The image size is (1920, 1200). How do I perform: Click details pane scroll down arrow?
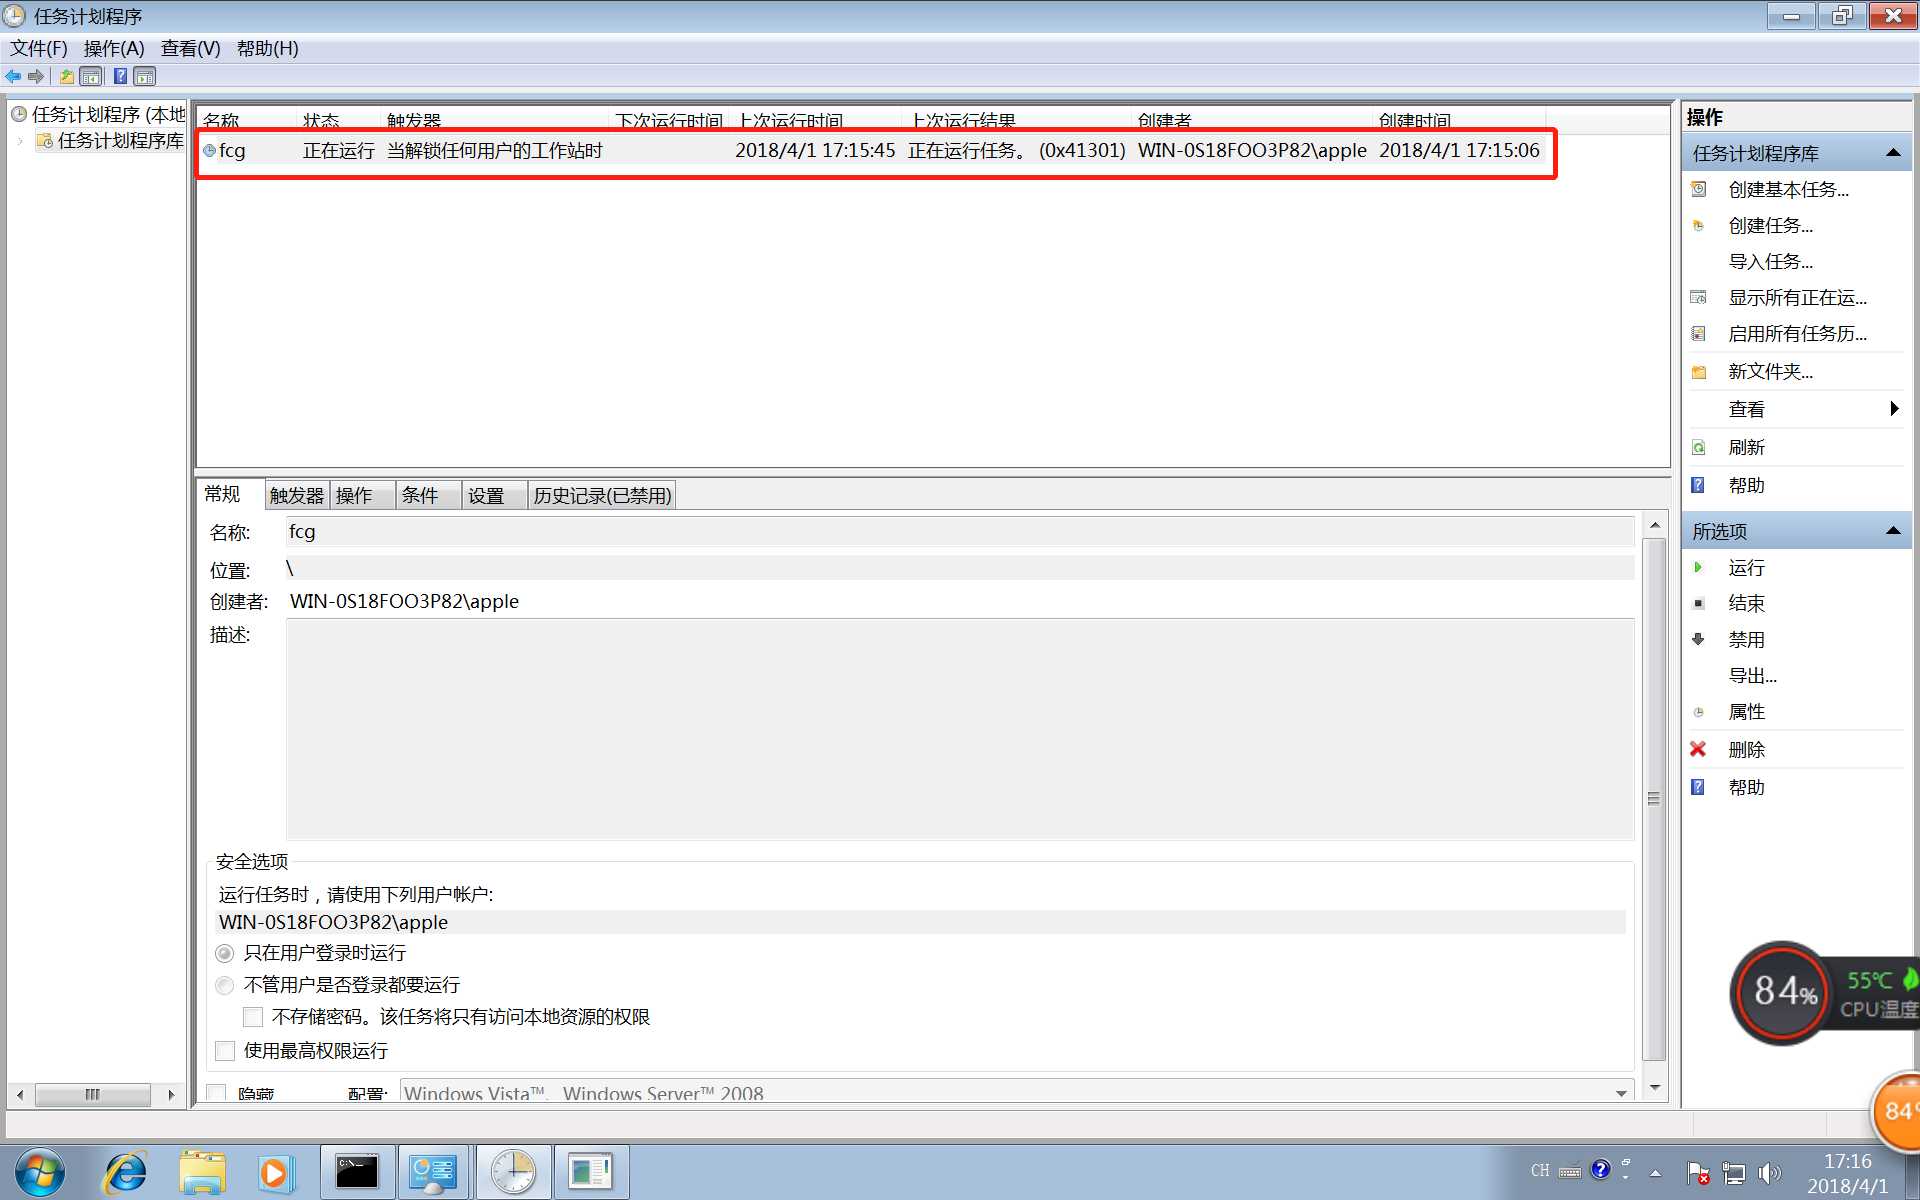click(x=1654, y=1088)
